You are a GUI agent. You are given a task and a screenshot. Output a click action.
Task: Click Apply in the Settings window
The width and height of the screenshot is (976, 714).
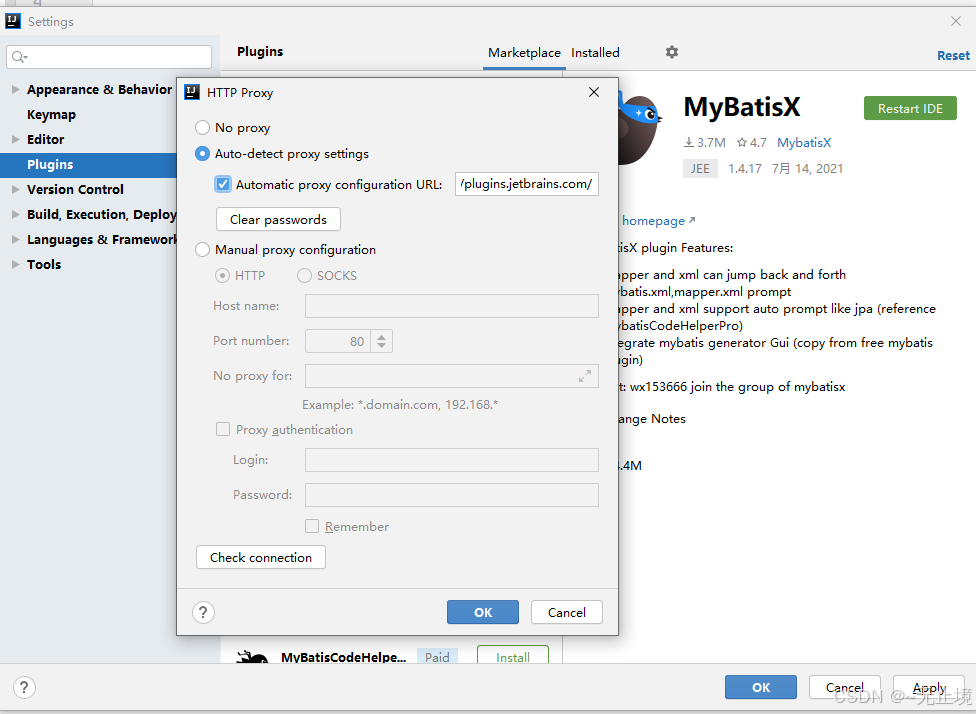[x=929, y=687]
